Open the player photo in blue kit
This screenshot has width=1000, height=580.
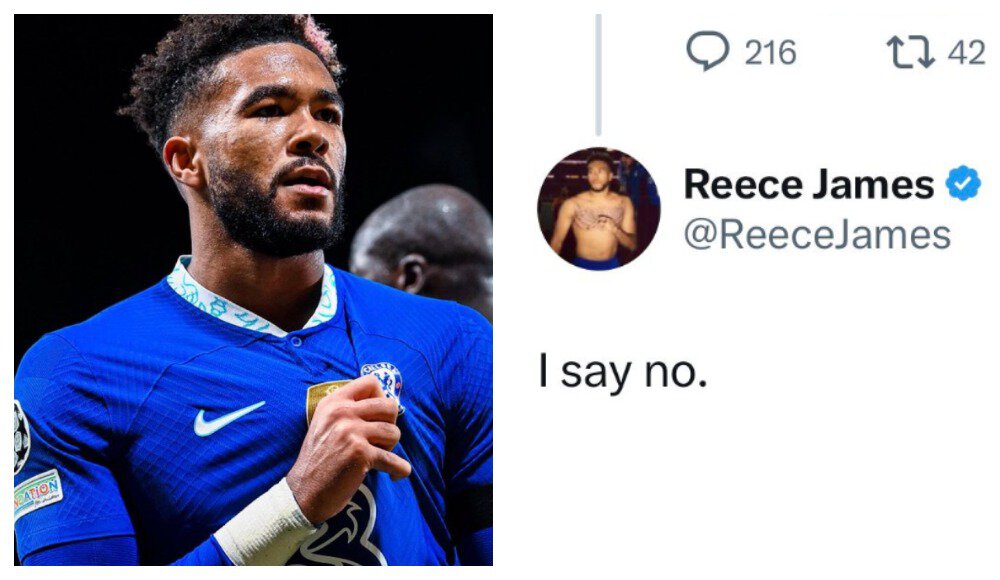(253, 290)
